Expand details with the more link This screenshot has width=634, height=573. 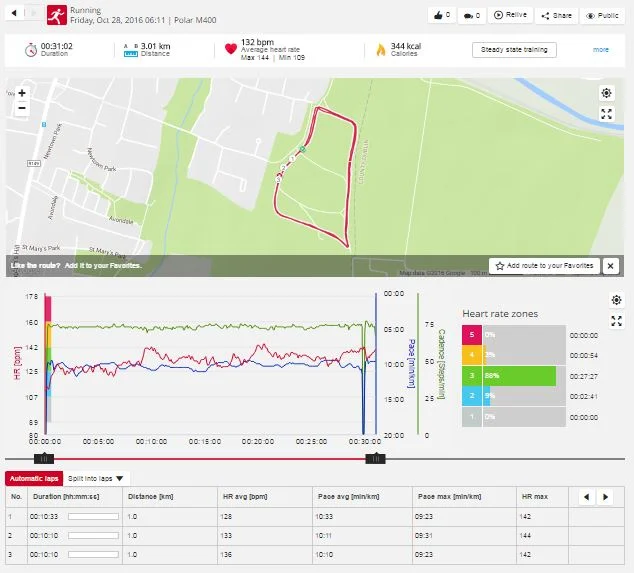point(600,50)
